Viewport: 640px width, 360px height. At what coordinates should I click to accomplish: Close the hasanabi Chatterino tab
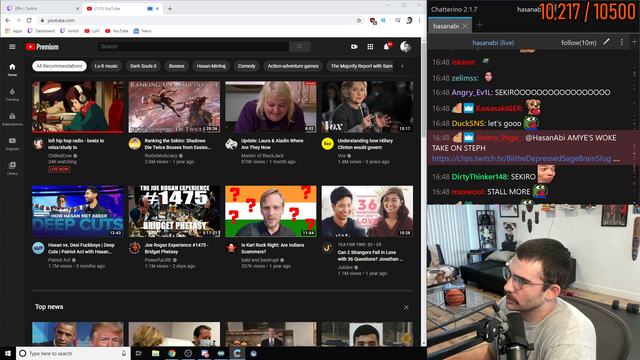point(465,26)
